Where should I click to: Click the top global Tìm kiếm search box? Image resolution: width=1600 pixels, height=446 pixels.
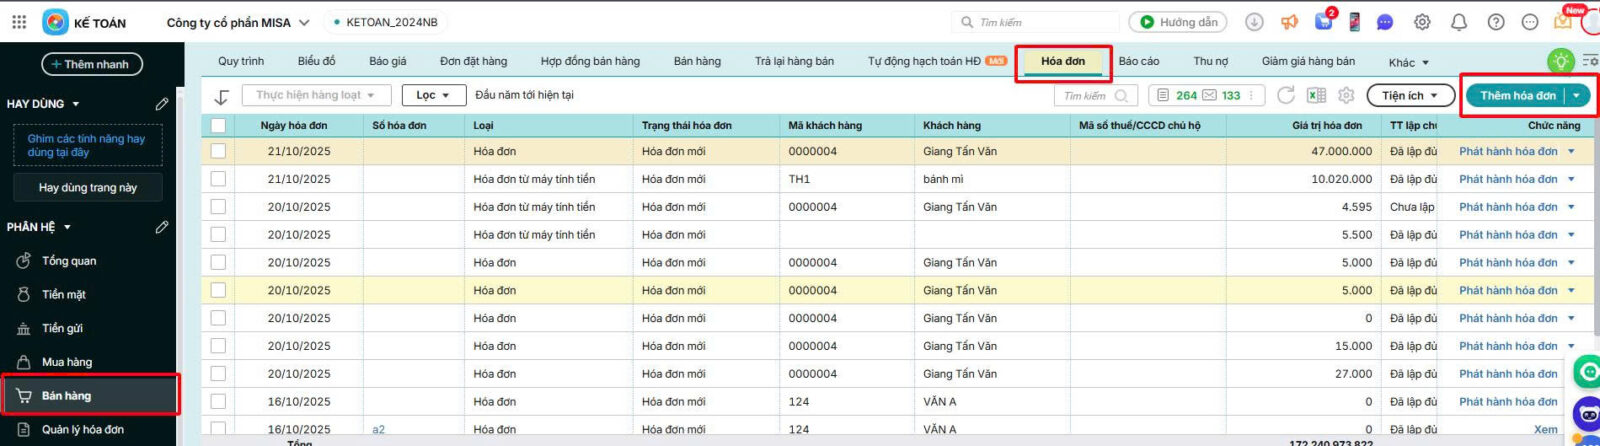pyautogui.click(x=1040, y=22)
